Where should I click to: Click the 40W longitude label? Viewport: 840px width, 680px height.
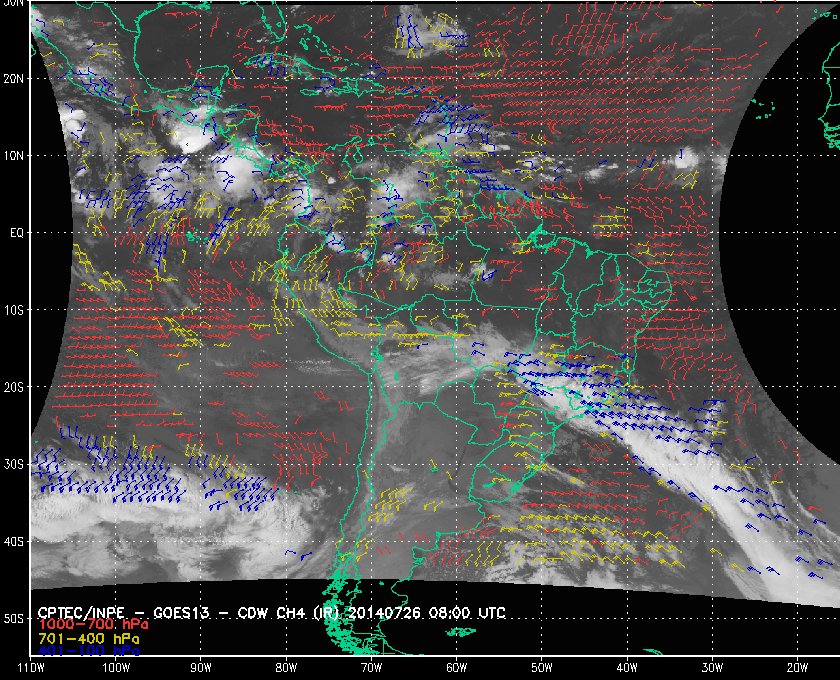[x=627, y=668]
